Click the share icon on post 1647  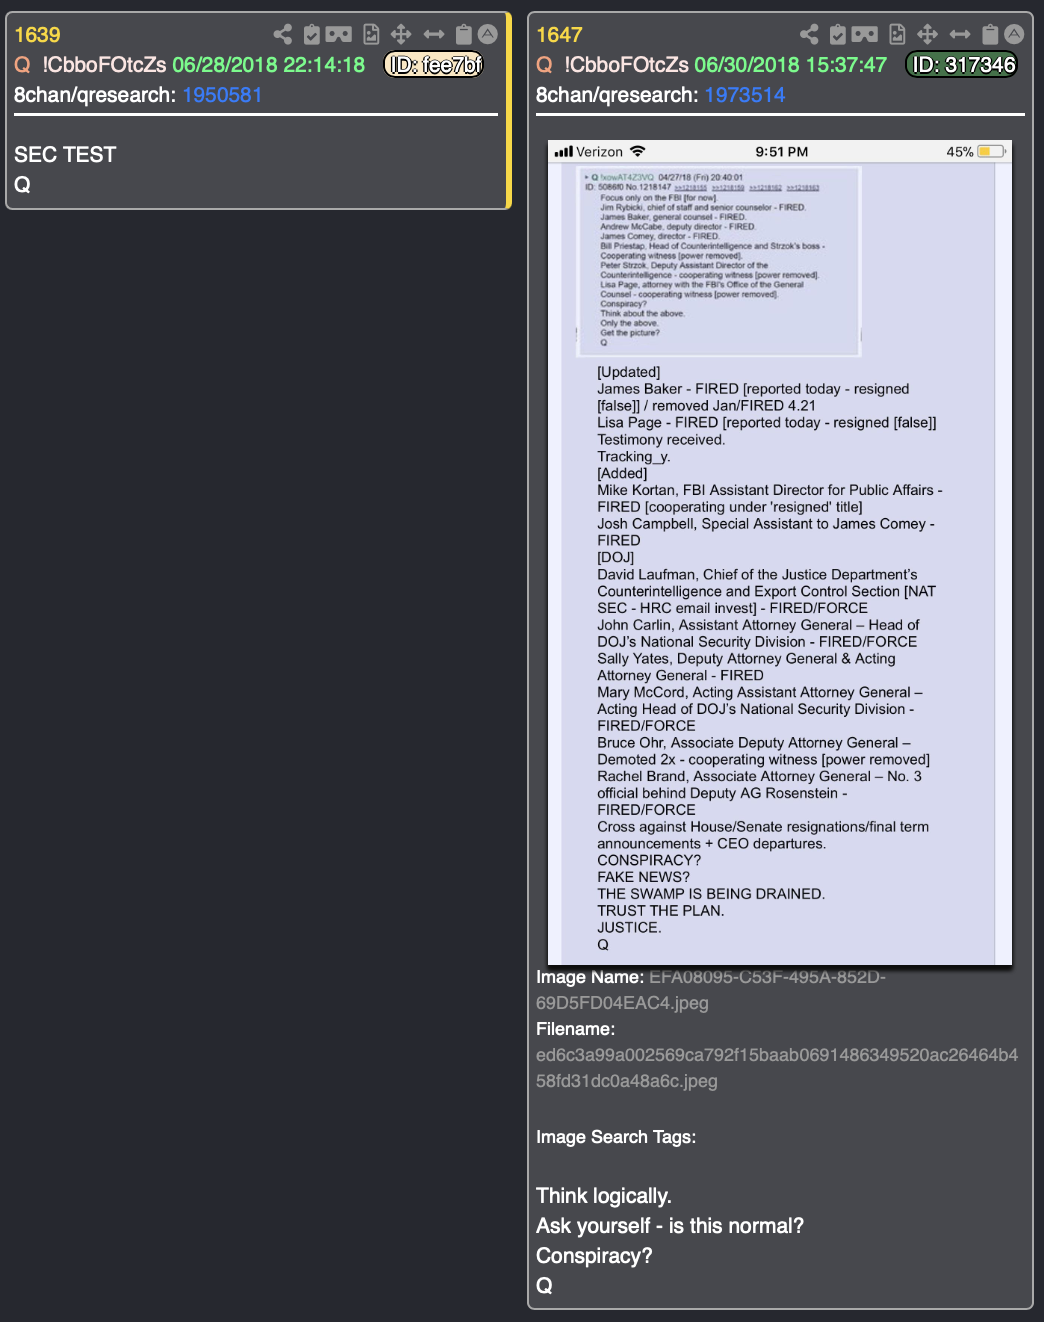pyautogui.click(x=809, y=35)
